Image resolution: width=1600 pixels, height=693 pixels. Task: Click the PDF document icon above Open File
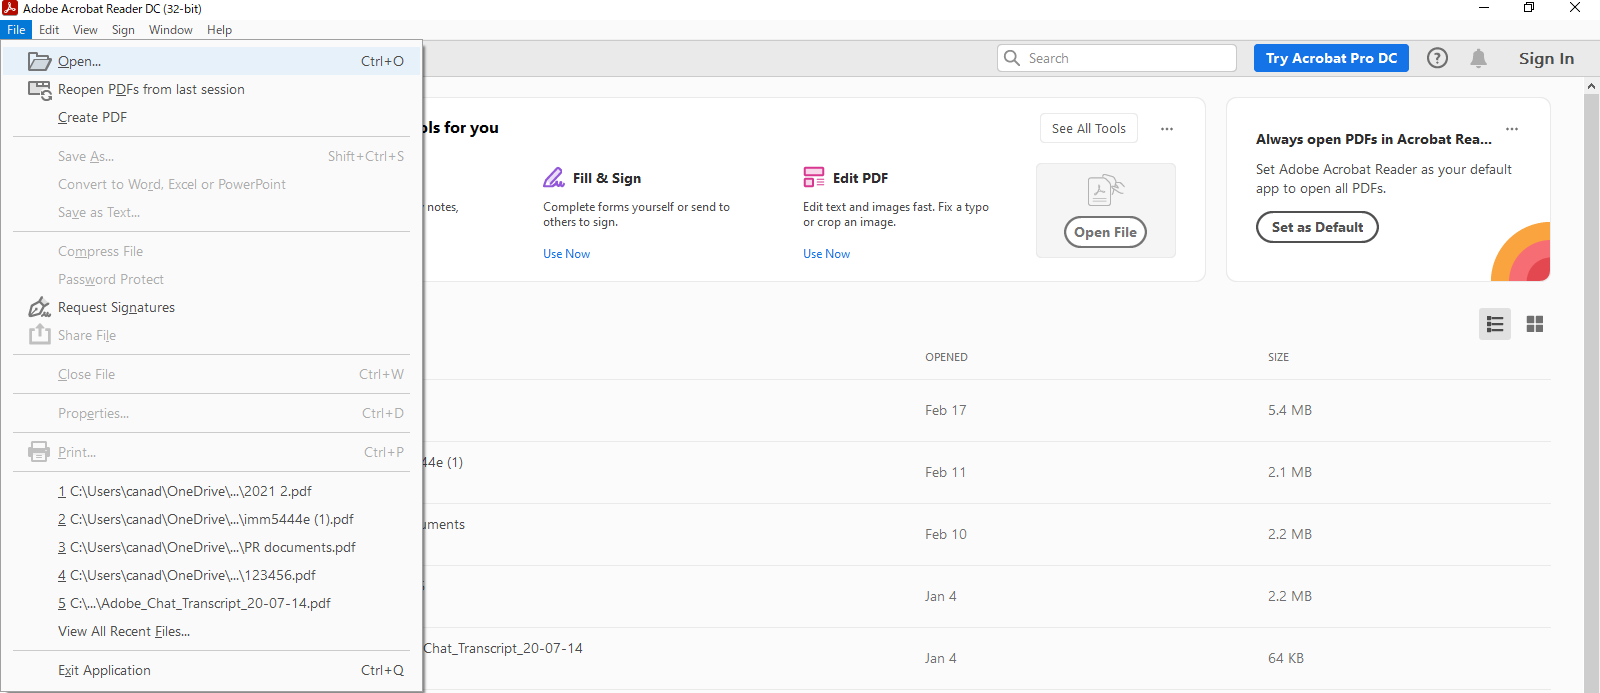[1105, 190]
